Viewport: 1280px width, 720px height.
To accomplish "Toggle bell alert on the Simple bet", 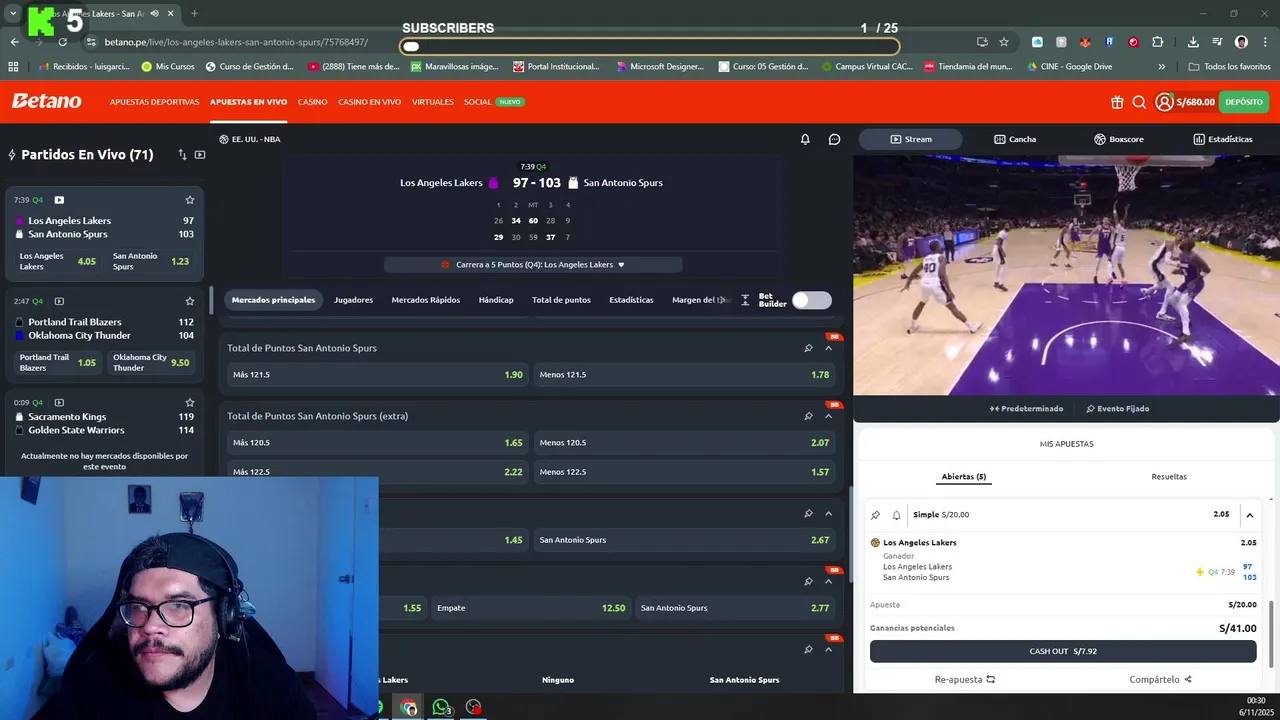I will pyautogui.click(x=896, y=515).
